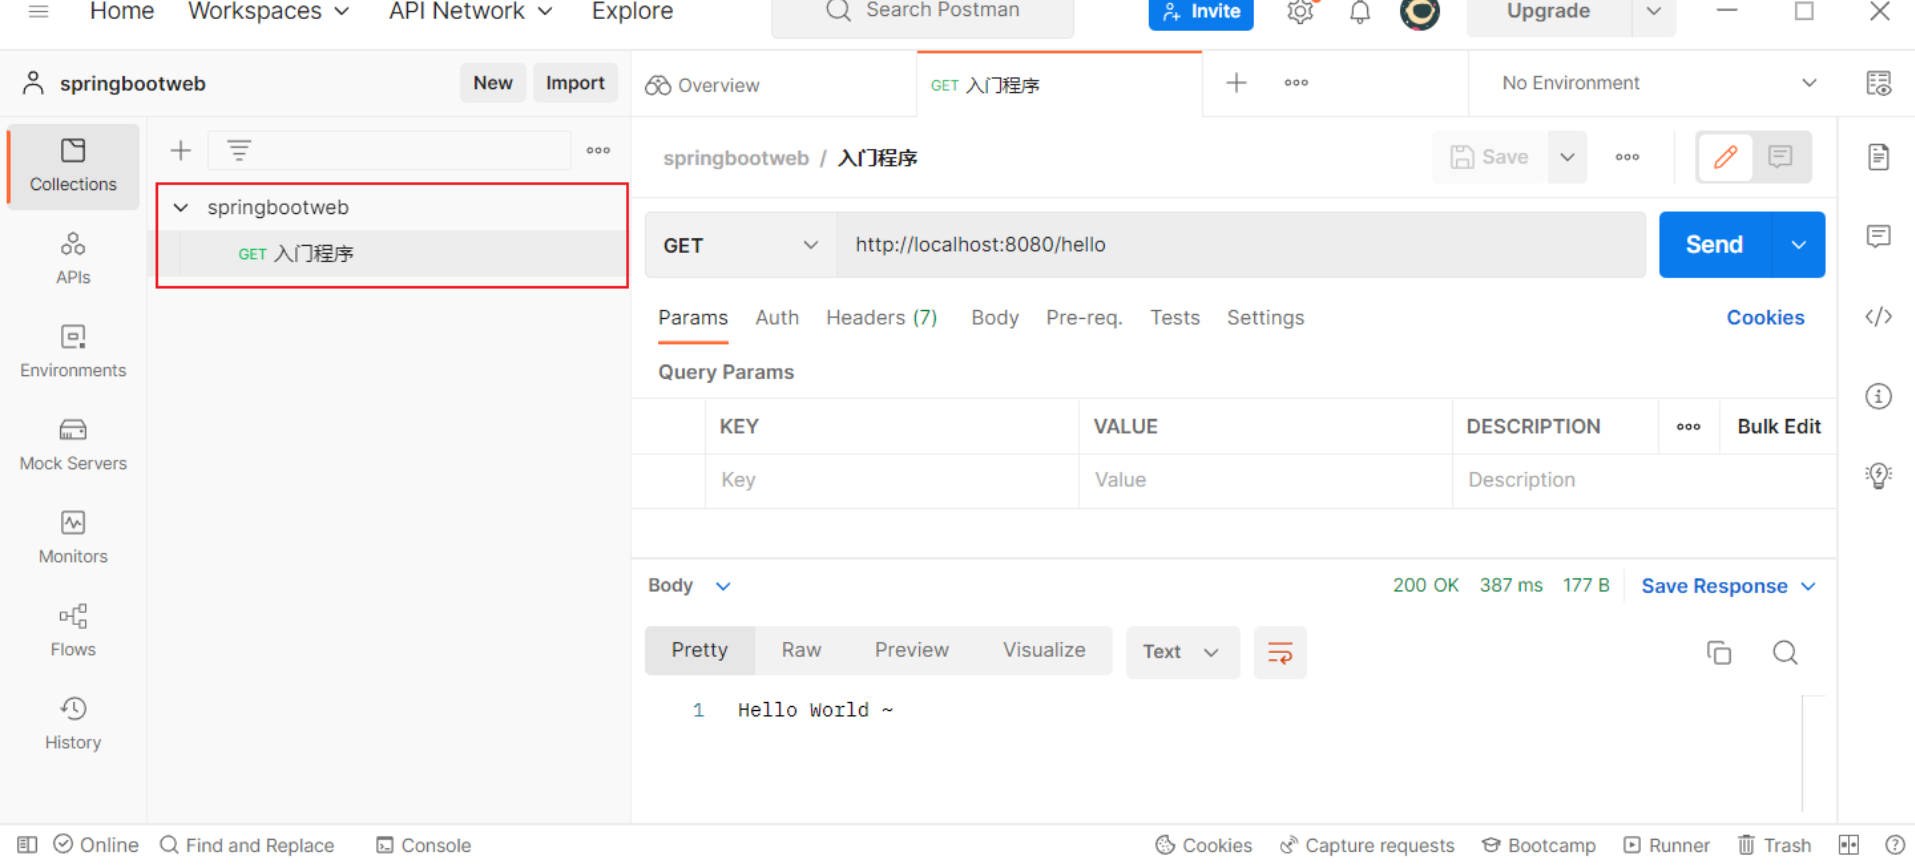Open the Cookies link
The image size is (1915, 867).
1765,318
